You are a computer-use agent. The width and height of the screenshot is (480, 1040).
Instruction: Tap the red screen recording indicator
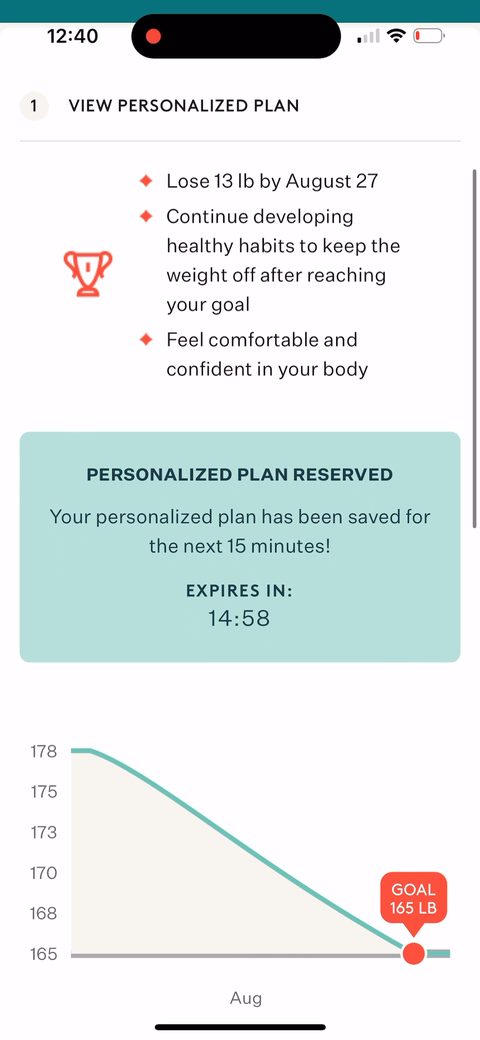point(153,36)
